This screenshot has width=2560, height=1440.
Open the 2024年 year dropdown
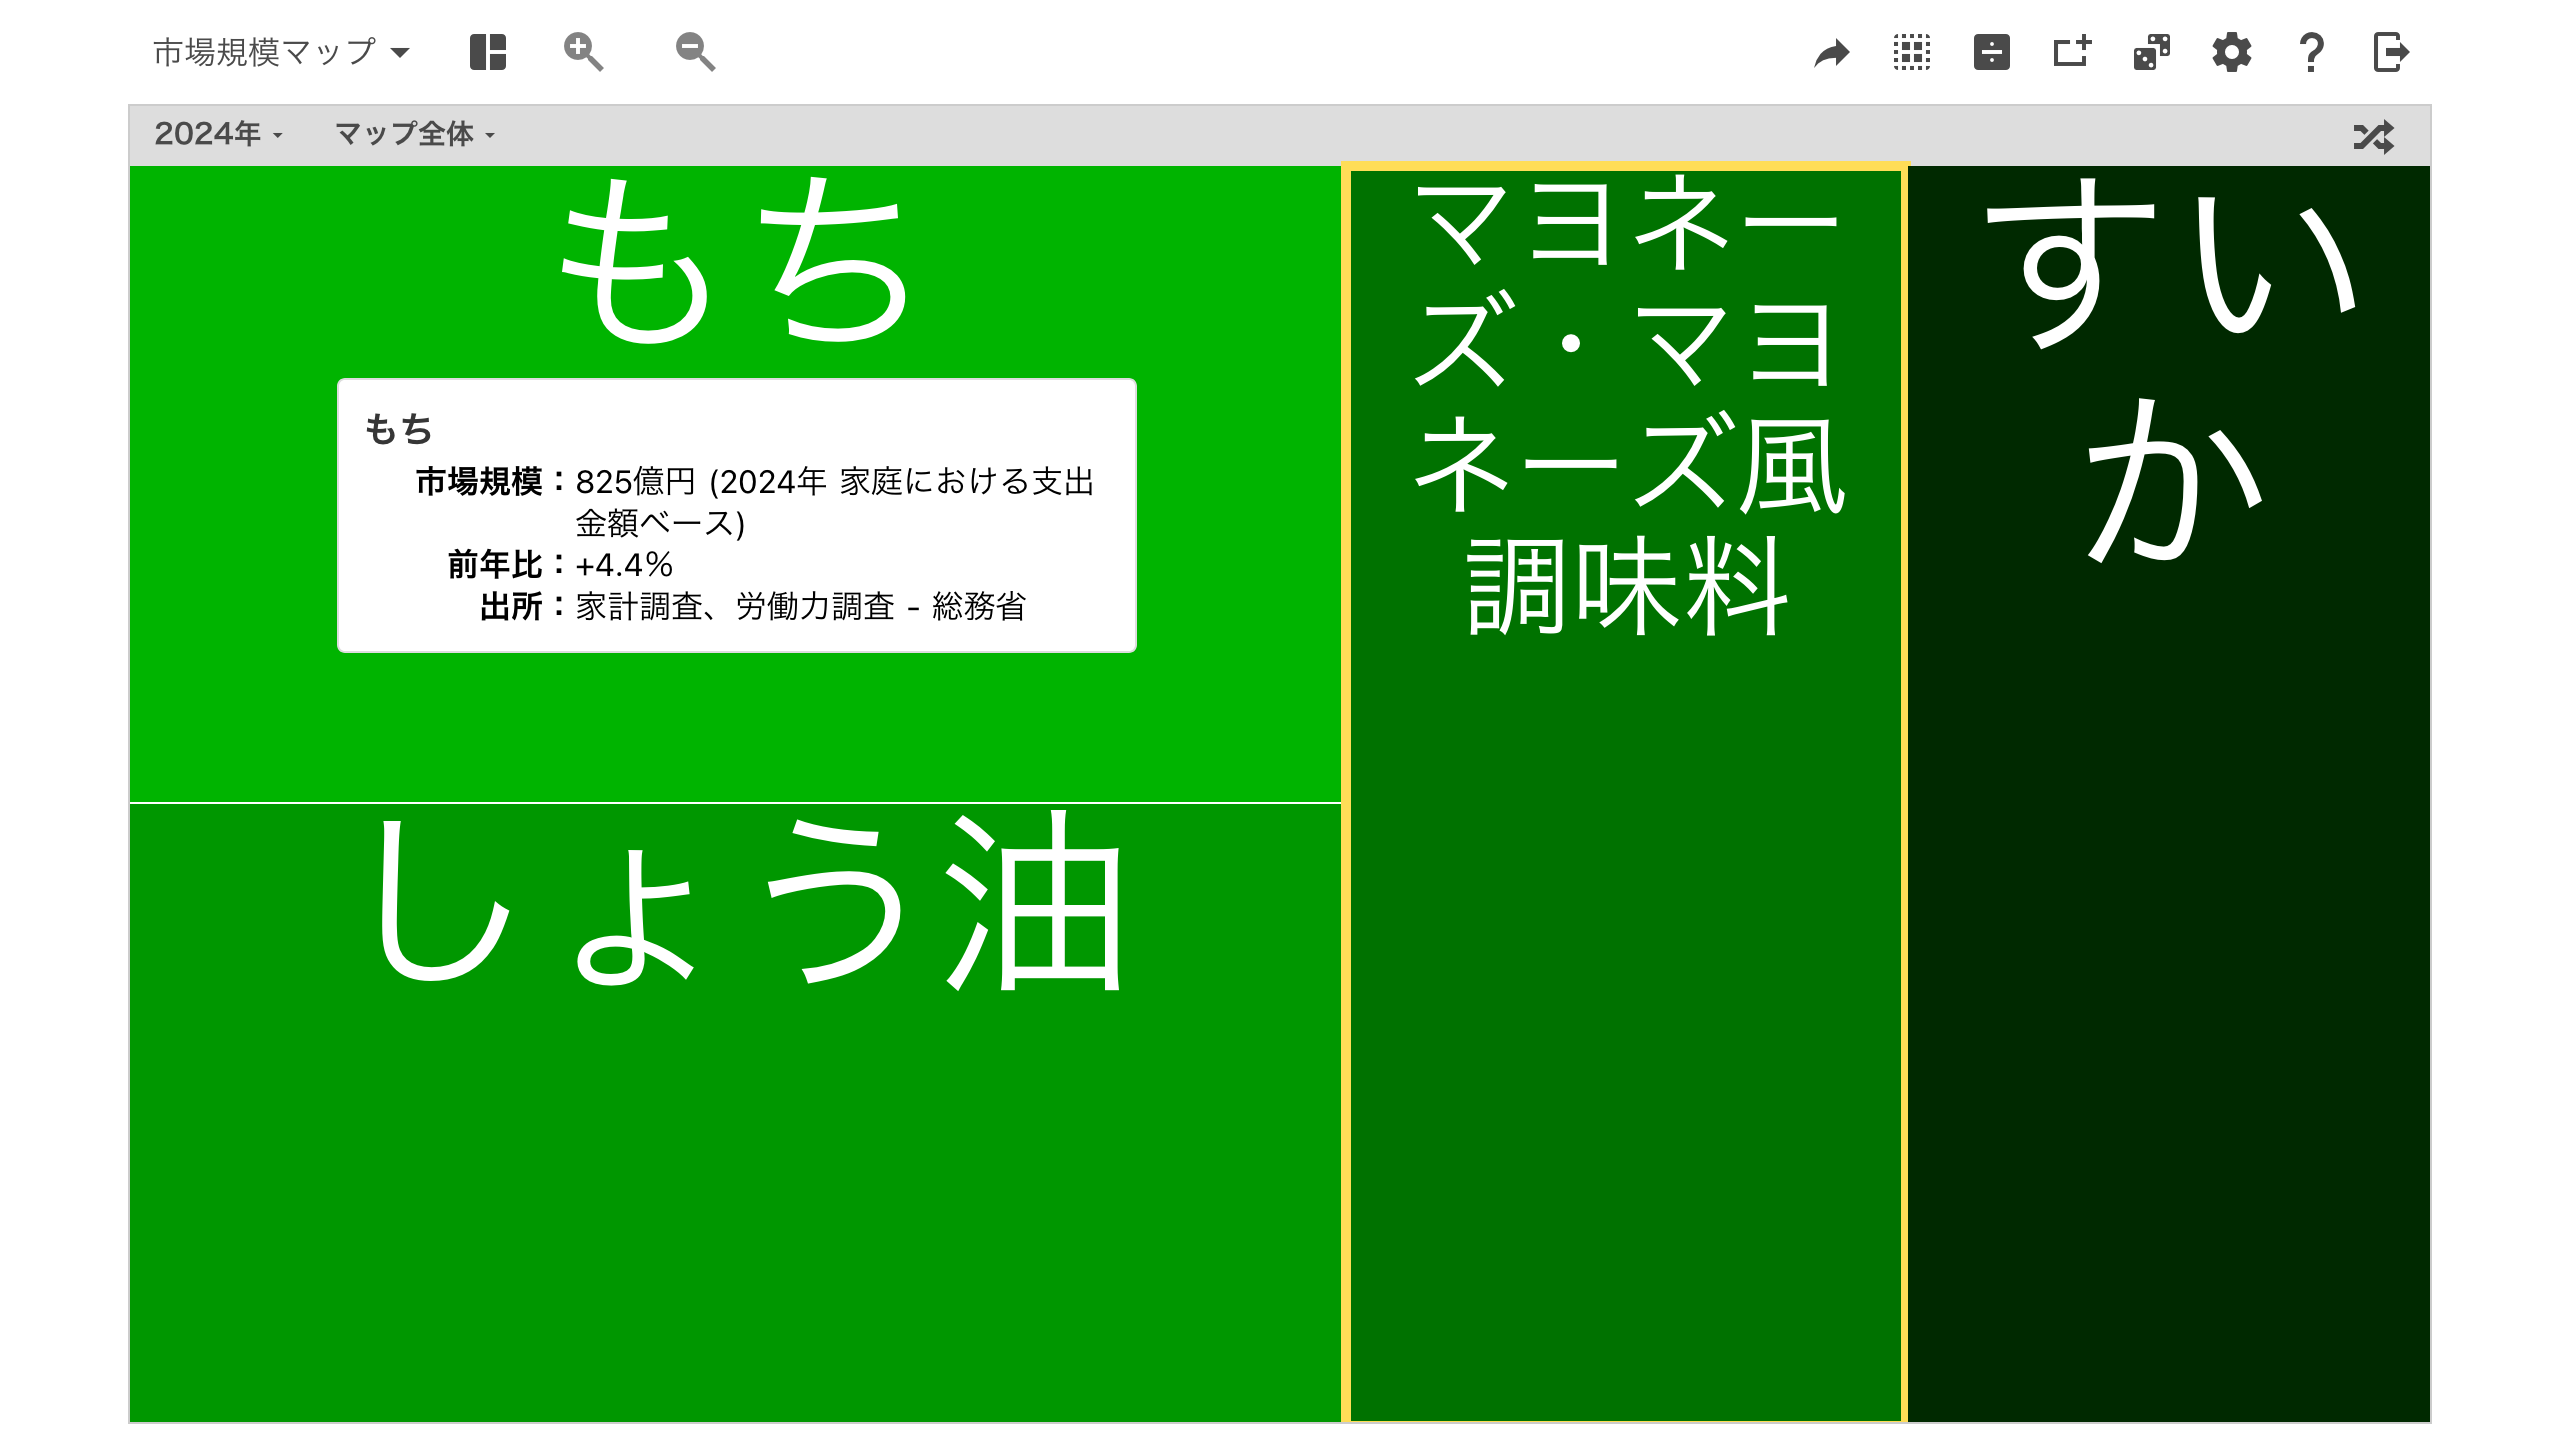(218, 134)
